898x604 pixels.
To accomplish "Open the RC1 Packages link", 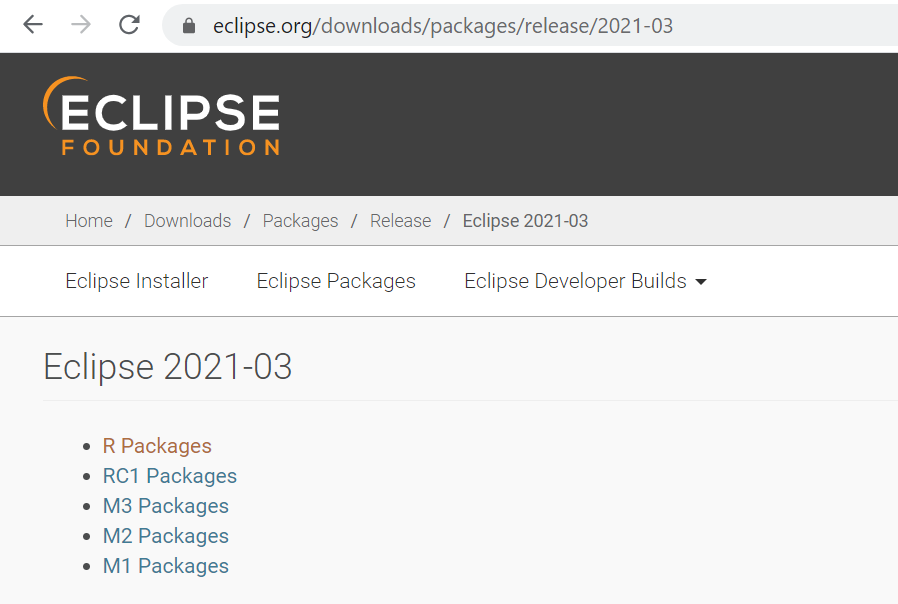I will (169, 475).
